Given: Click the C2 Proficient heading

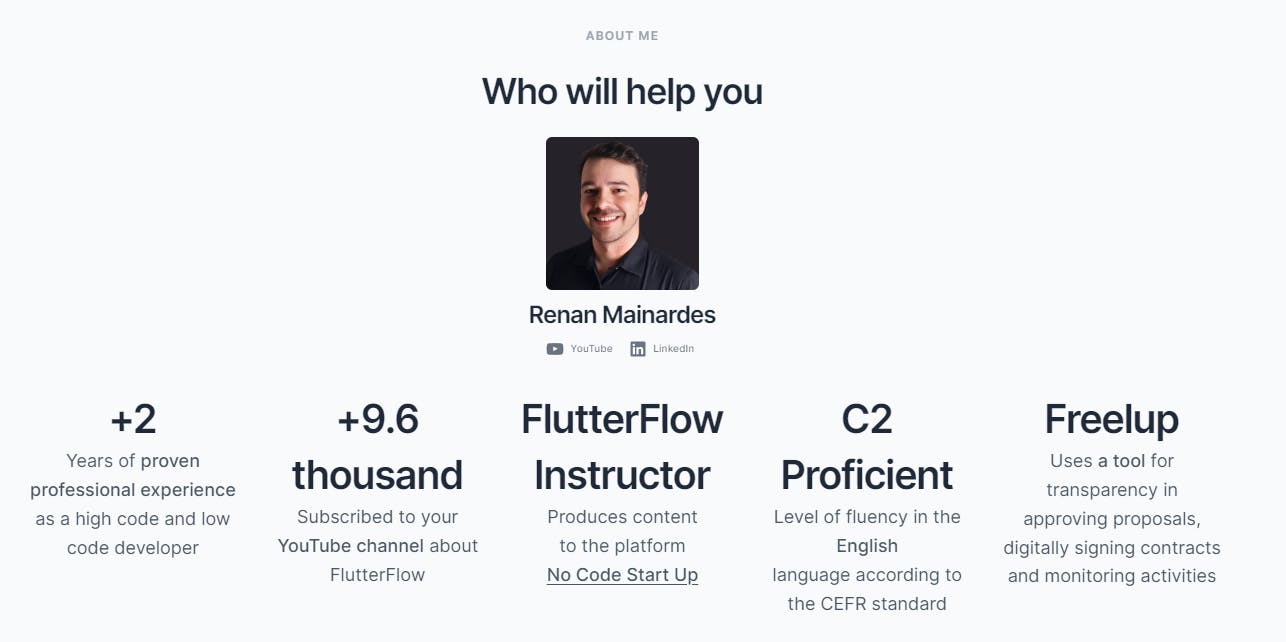Looking at the screenshot, I should (867, 447).
